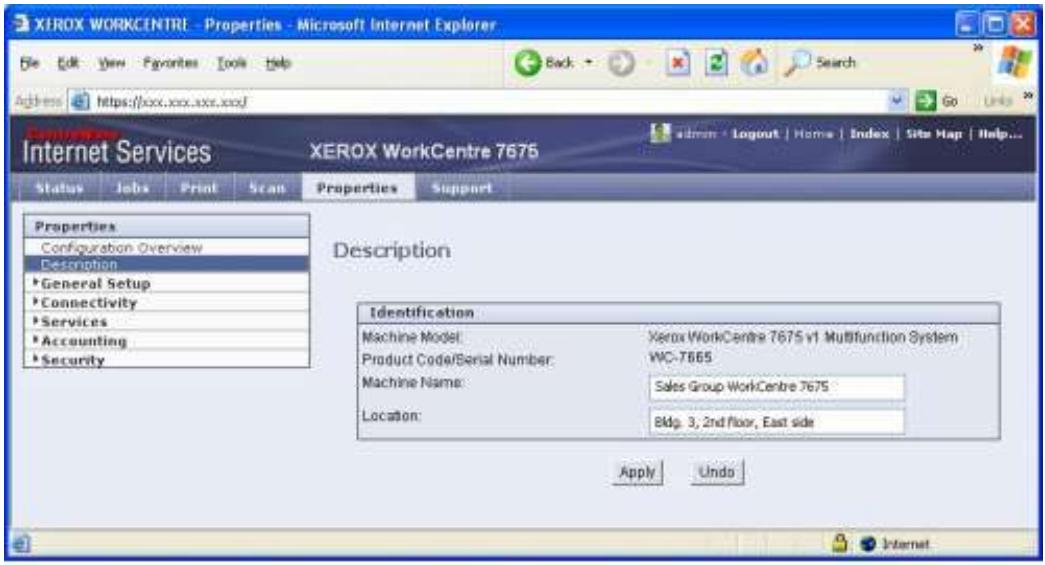Select the Properties tab
Viewport: 1045px width, 565px height.
click(357, 188)
